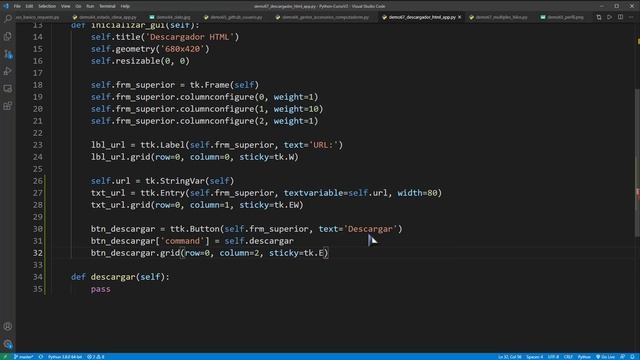Image resolution: width=640 pixels, height=360 pixels.
Task: Switch to the demo04 estado clima app tab
Action: coord(104,17)
